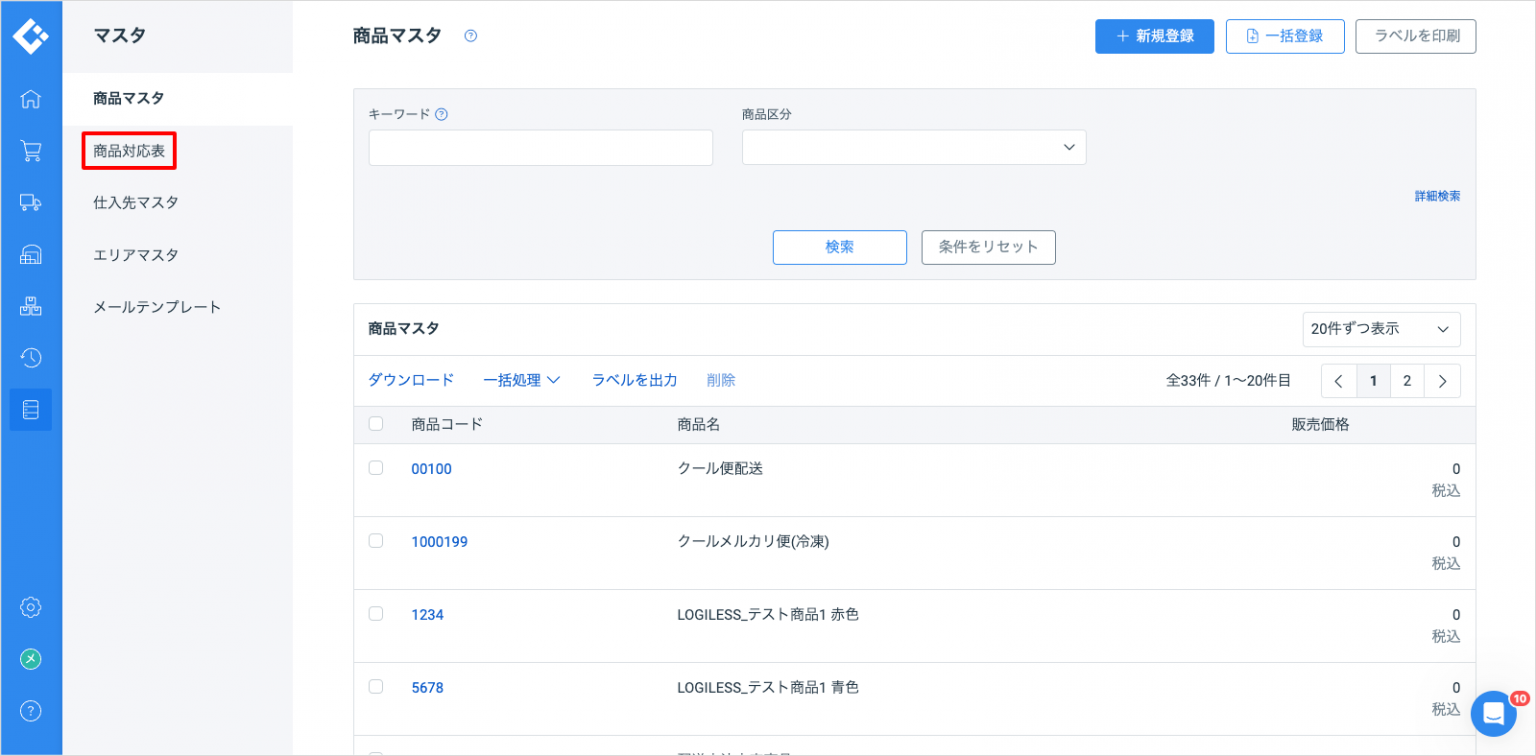Image resolution: width=1536 pixels, height=756 pixels.
Task: Open the 一括処理 dropdown menu
Action: 521,380
